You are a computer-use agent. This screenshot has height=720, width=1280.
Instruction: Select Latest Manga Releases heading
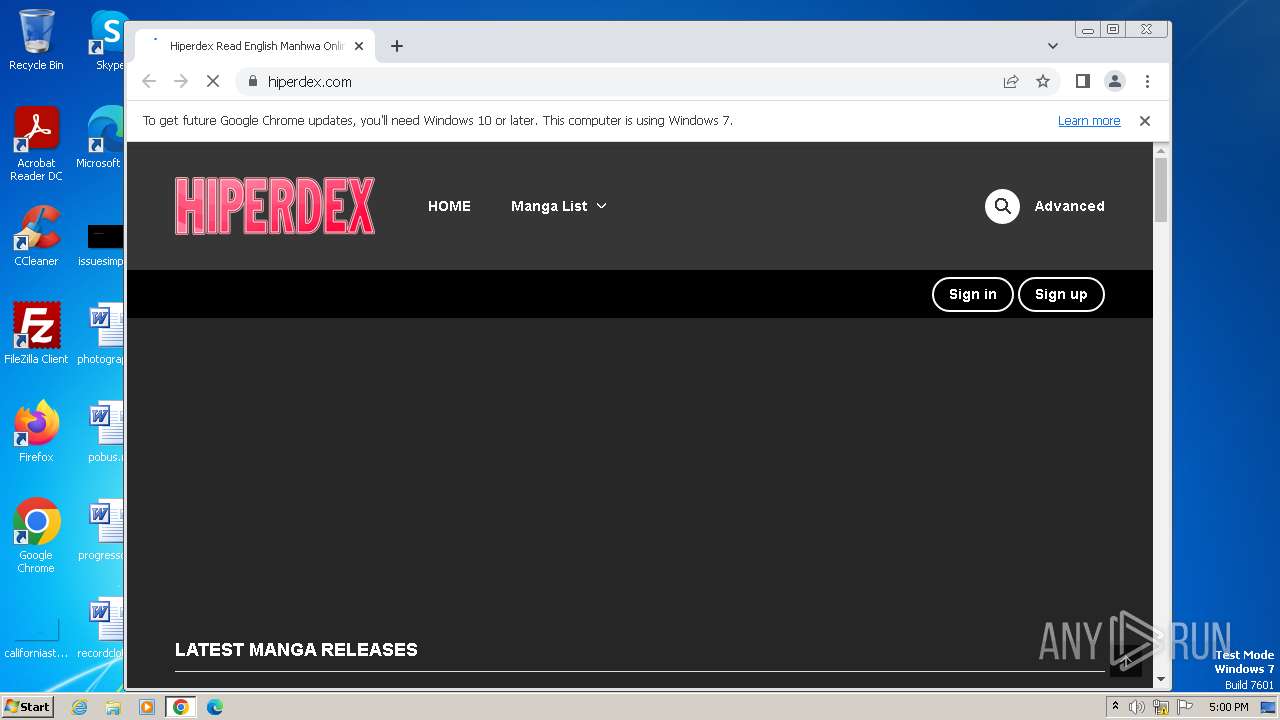pos(296,650)
